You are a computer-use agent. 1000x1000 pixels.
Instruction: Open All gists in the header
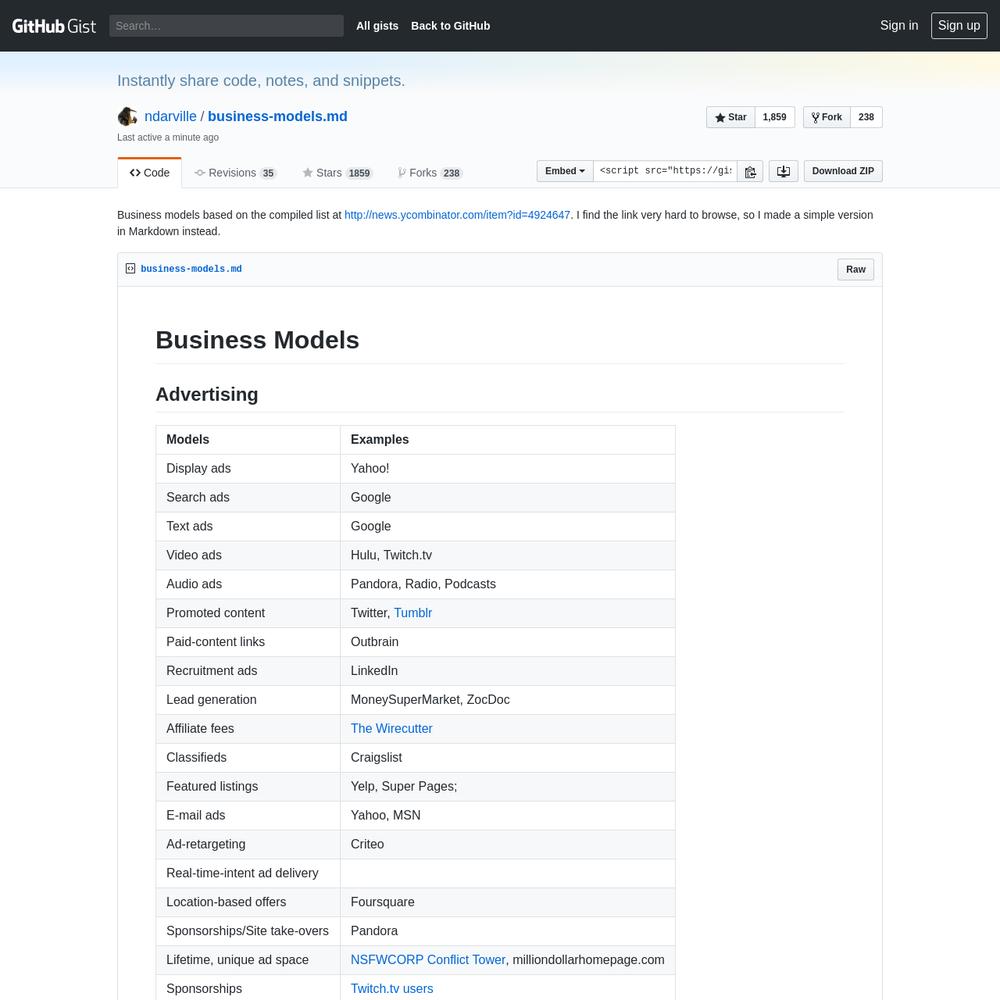point(377,26)
